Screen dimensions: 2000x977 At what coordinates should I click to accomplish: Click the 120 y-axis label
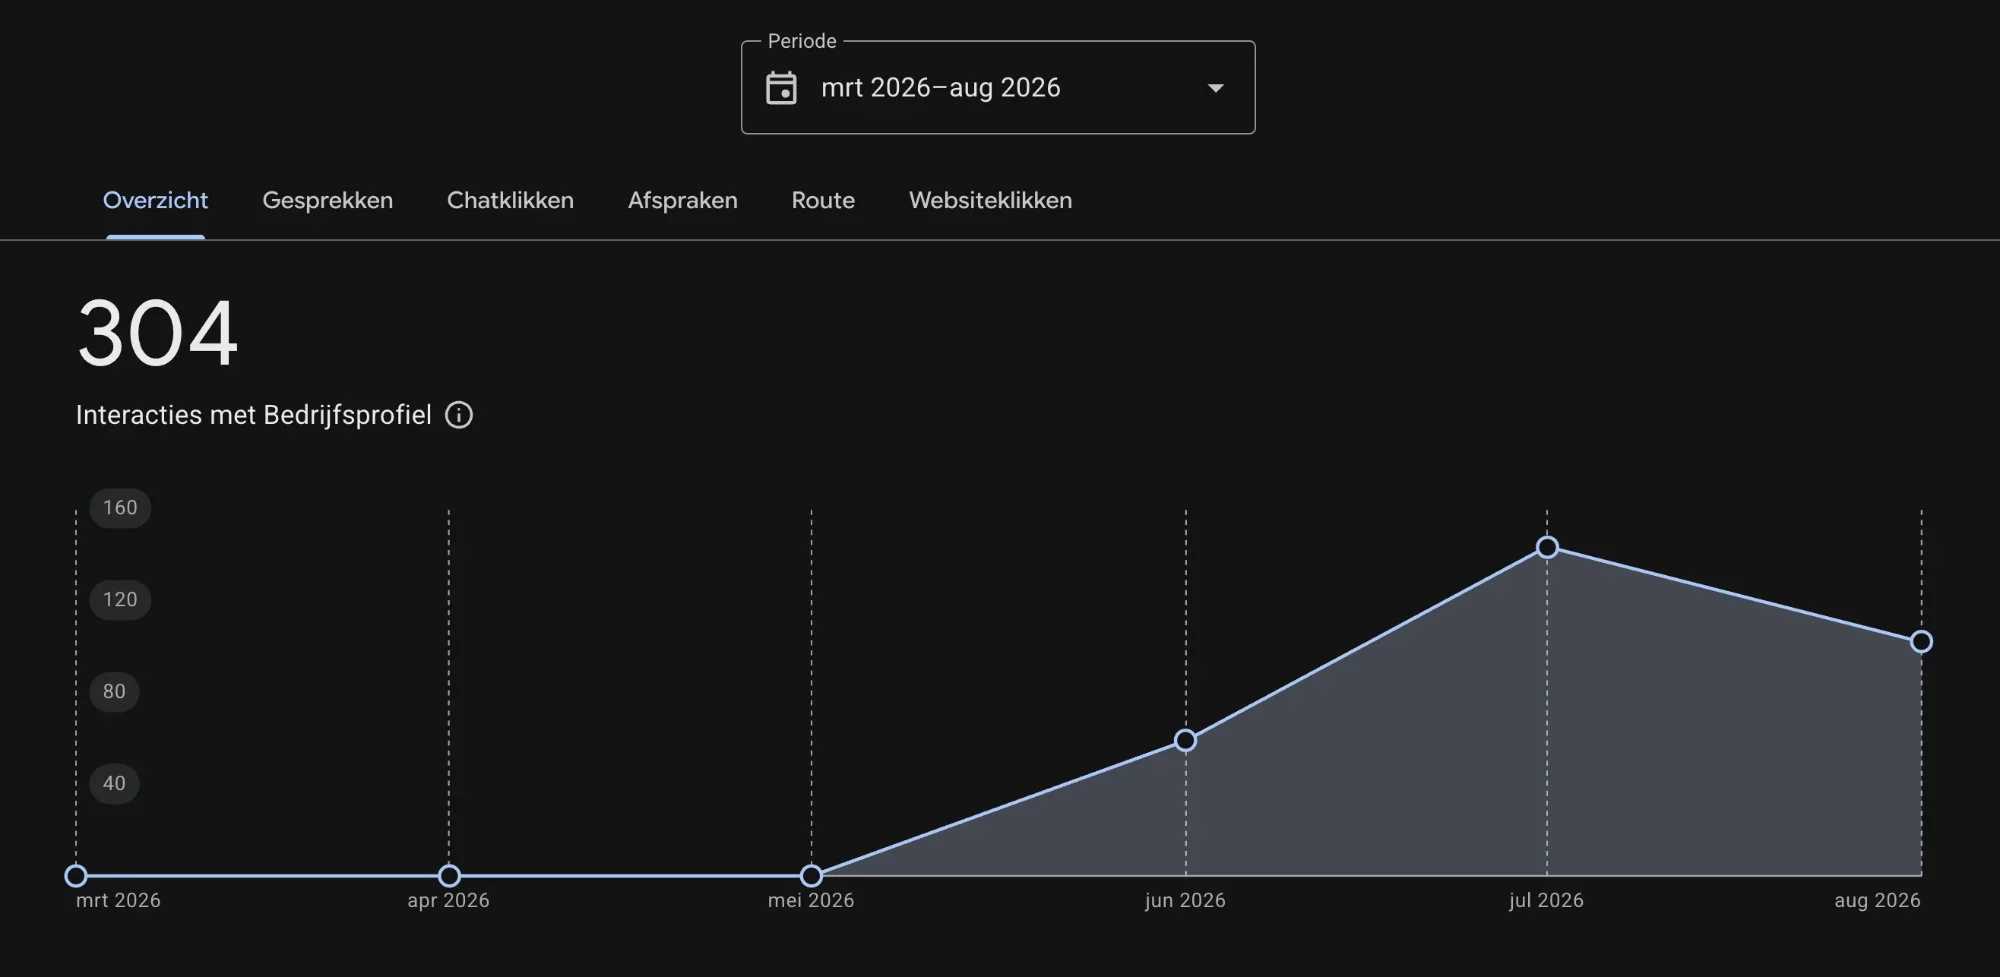[x=120, y=600]
